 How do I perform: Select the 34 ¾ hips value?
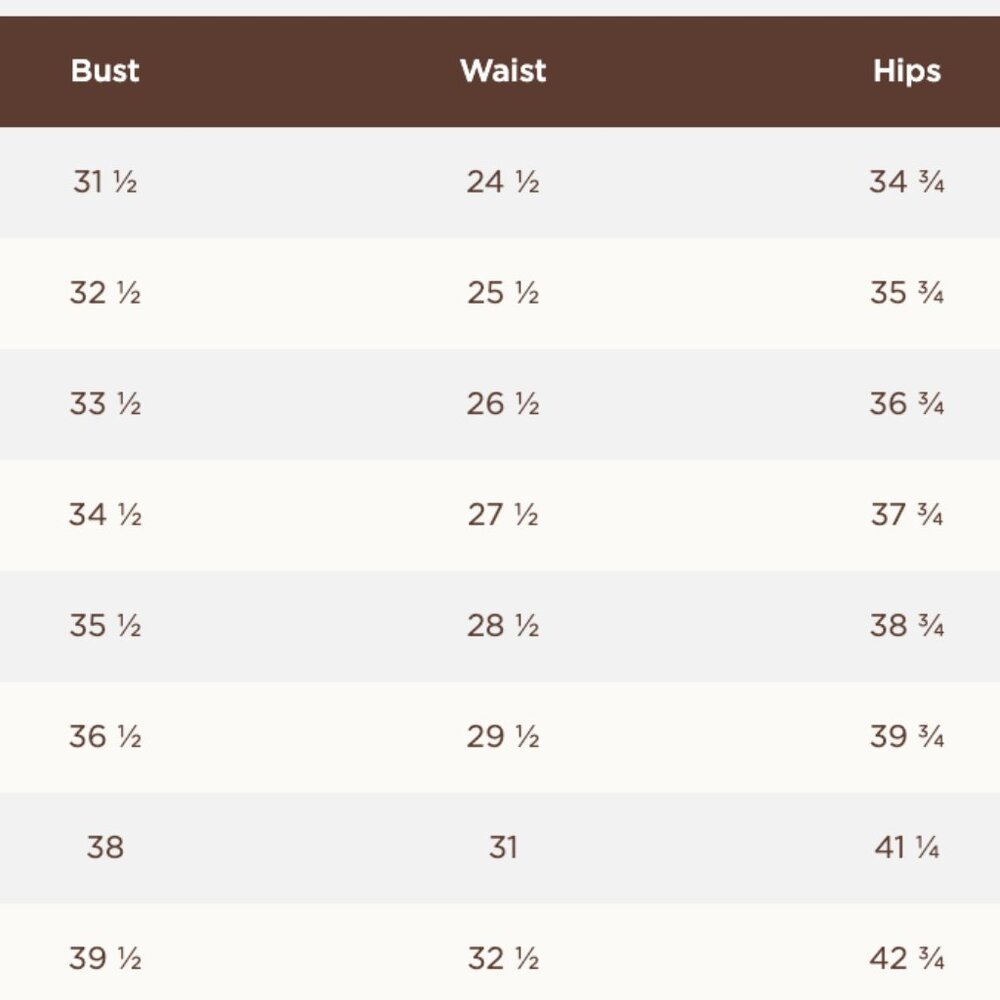tap(907, 182)
